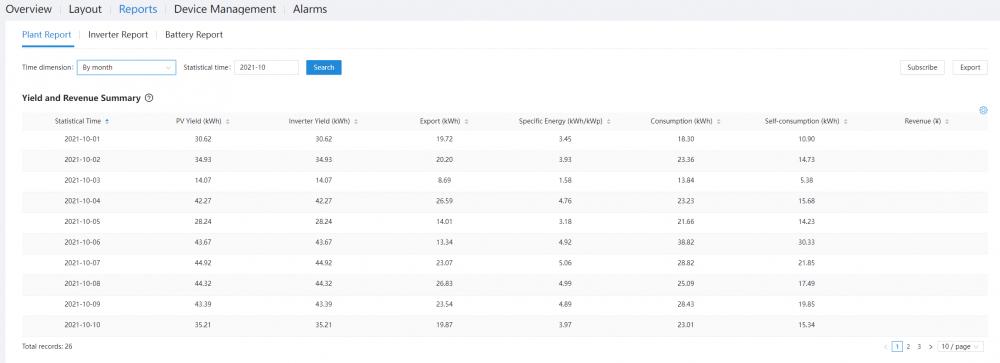Sort the Consumption (kWh) column
1000x363 pixels.
tap(719, 121)
